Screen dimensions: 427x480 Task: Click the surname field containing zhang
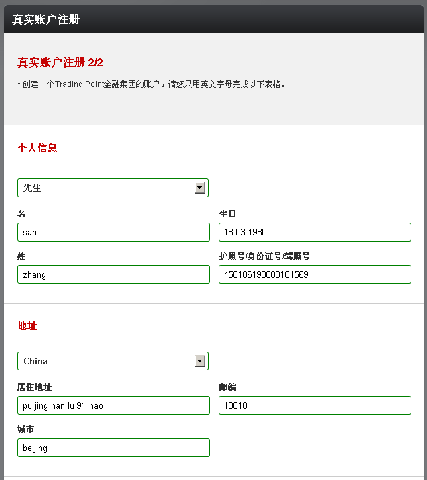pos(113,274)
